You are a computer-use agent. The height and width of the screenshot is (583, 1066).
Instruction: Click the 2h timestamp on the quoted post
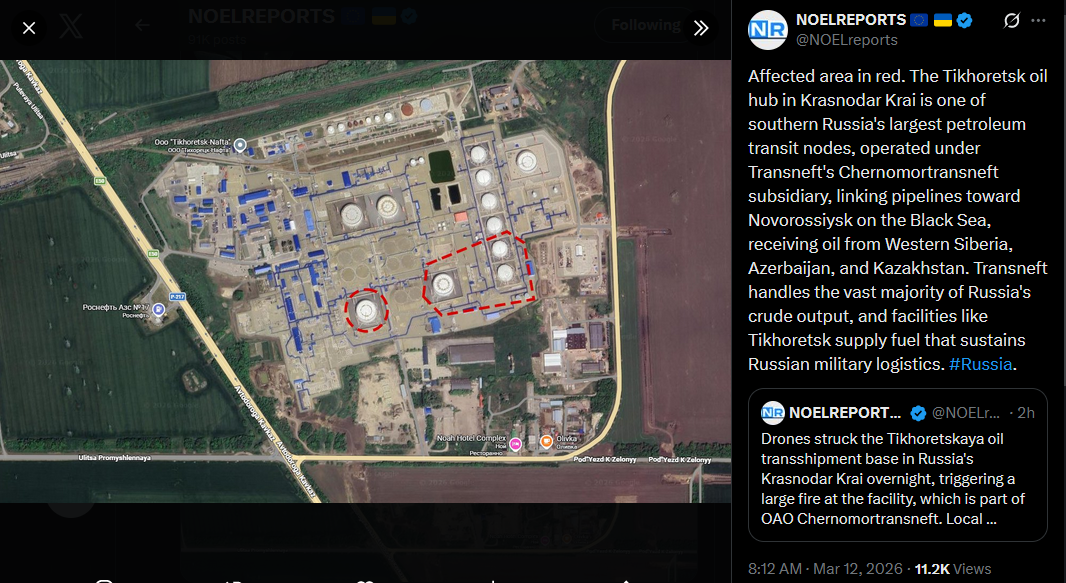tap(1025, 412)
